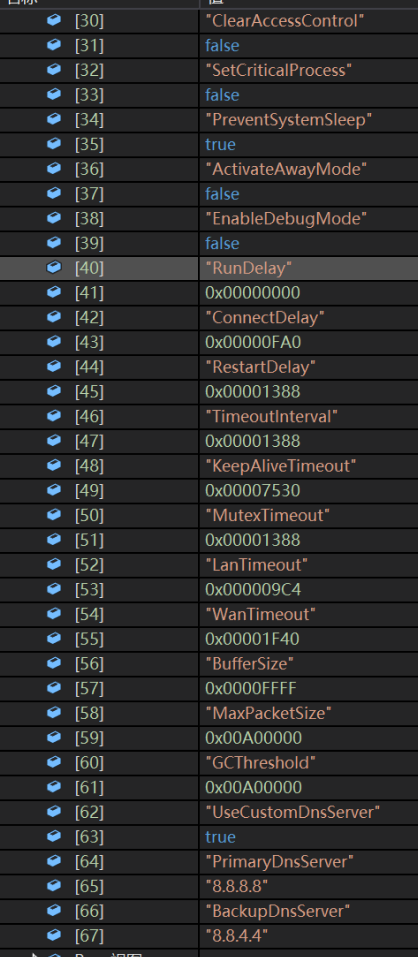Select the "MutexTimeout" value
Screen dimensions: 418x957
coord(268,515)
